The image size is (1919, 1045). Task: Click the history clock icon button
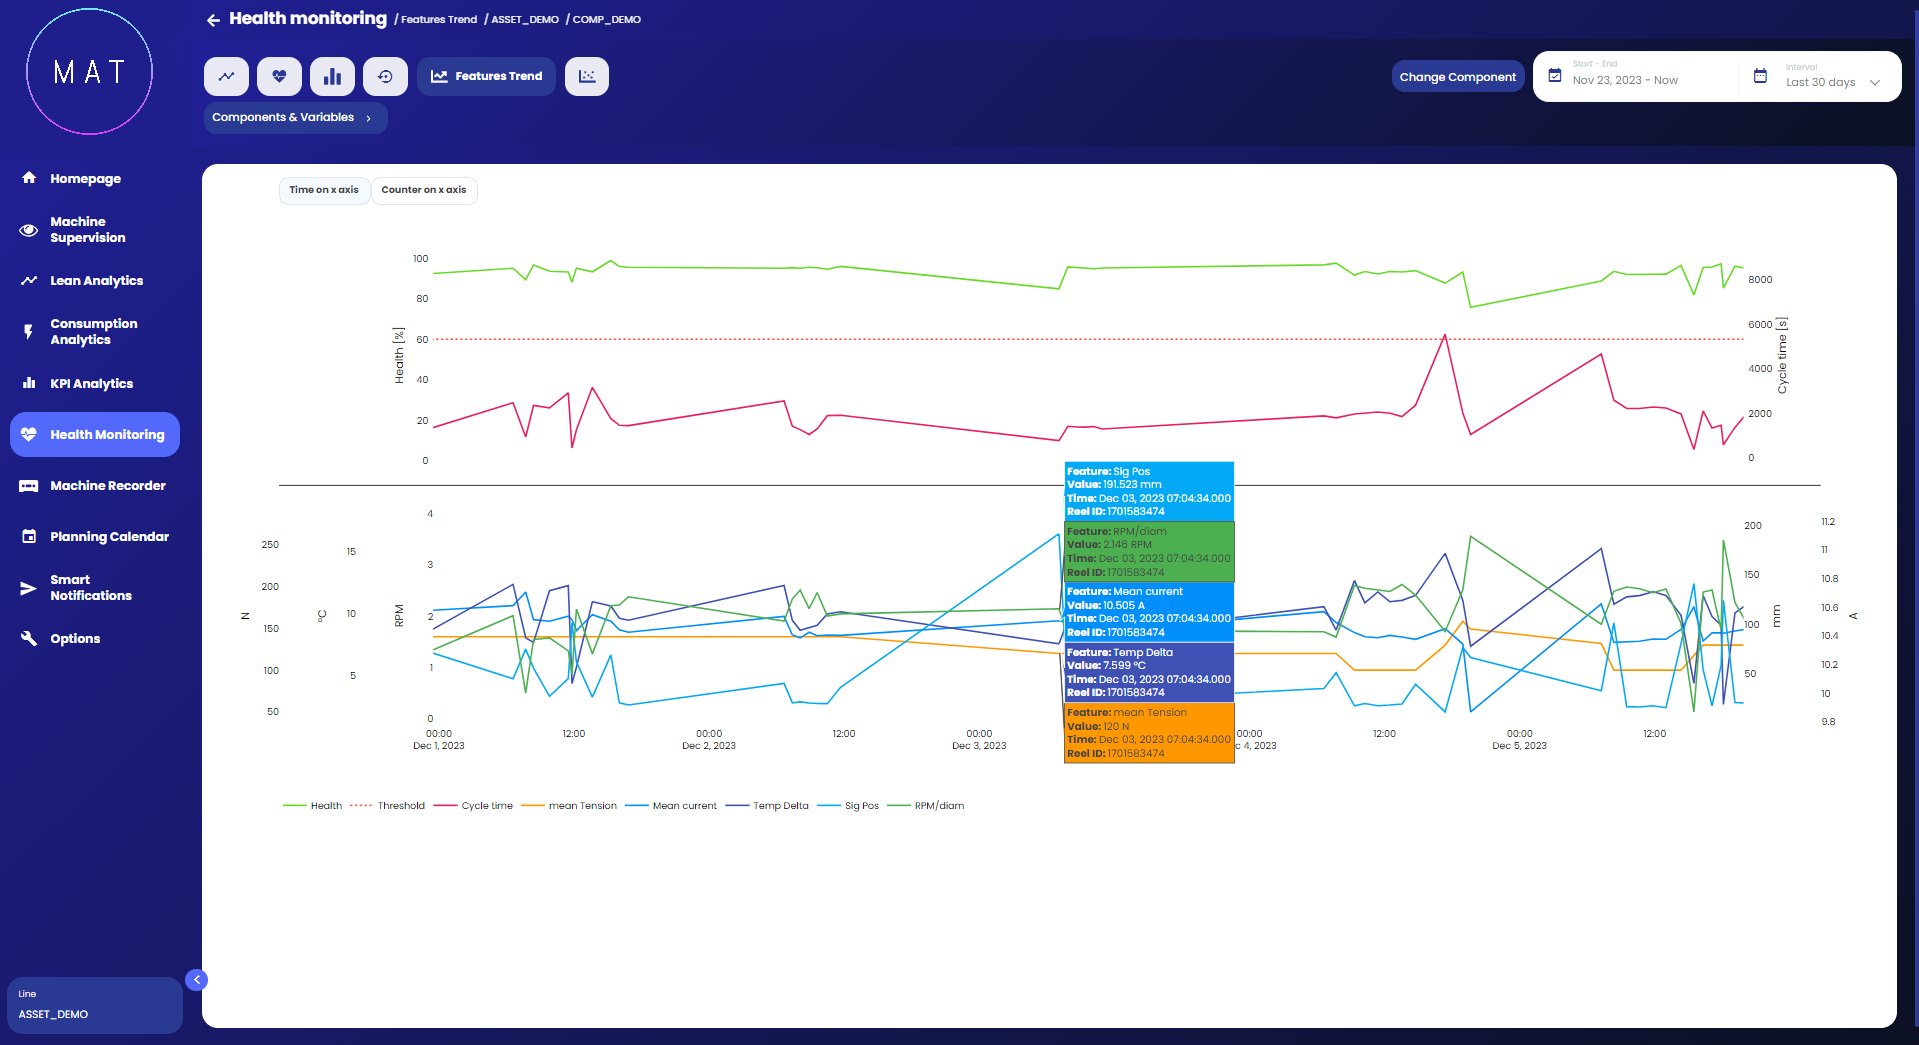point(385,76)
